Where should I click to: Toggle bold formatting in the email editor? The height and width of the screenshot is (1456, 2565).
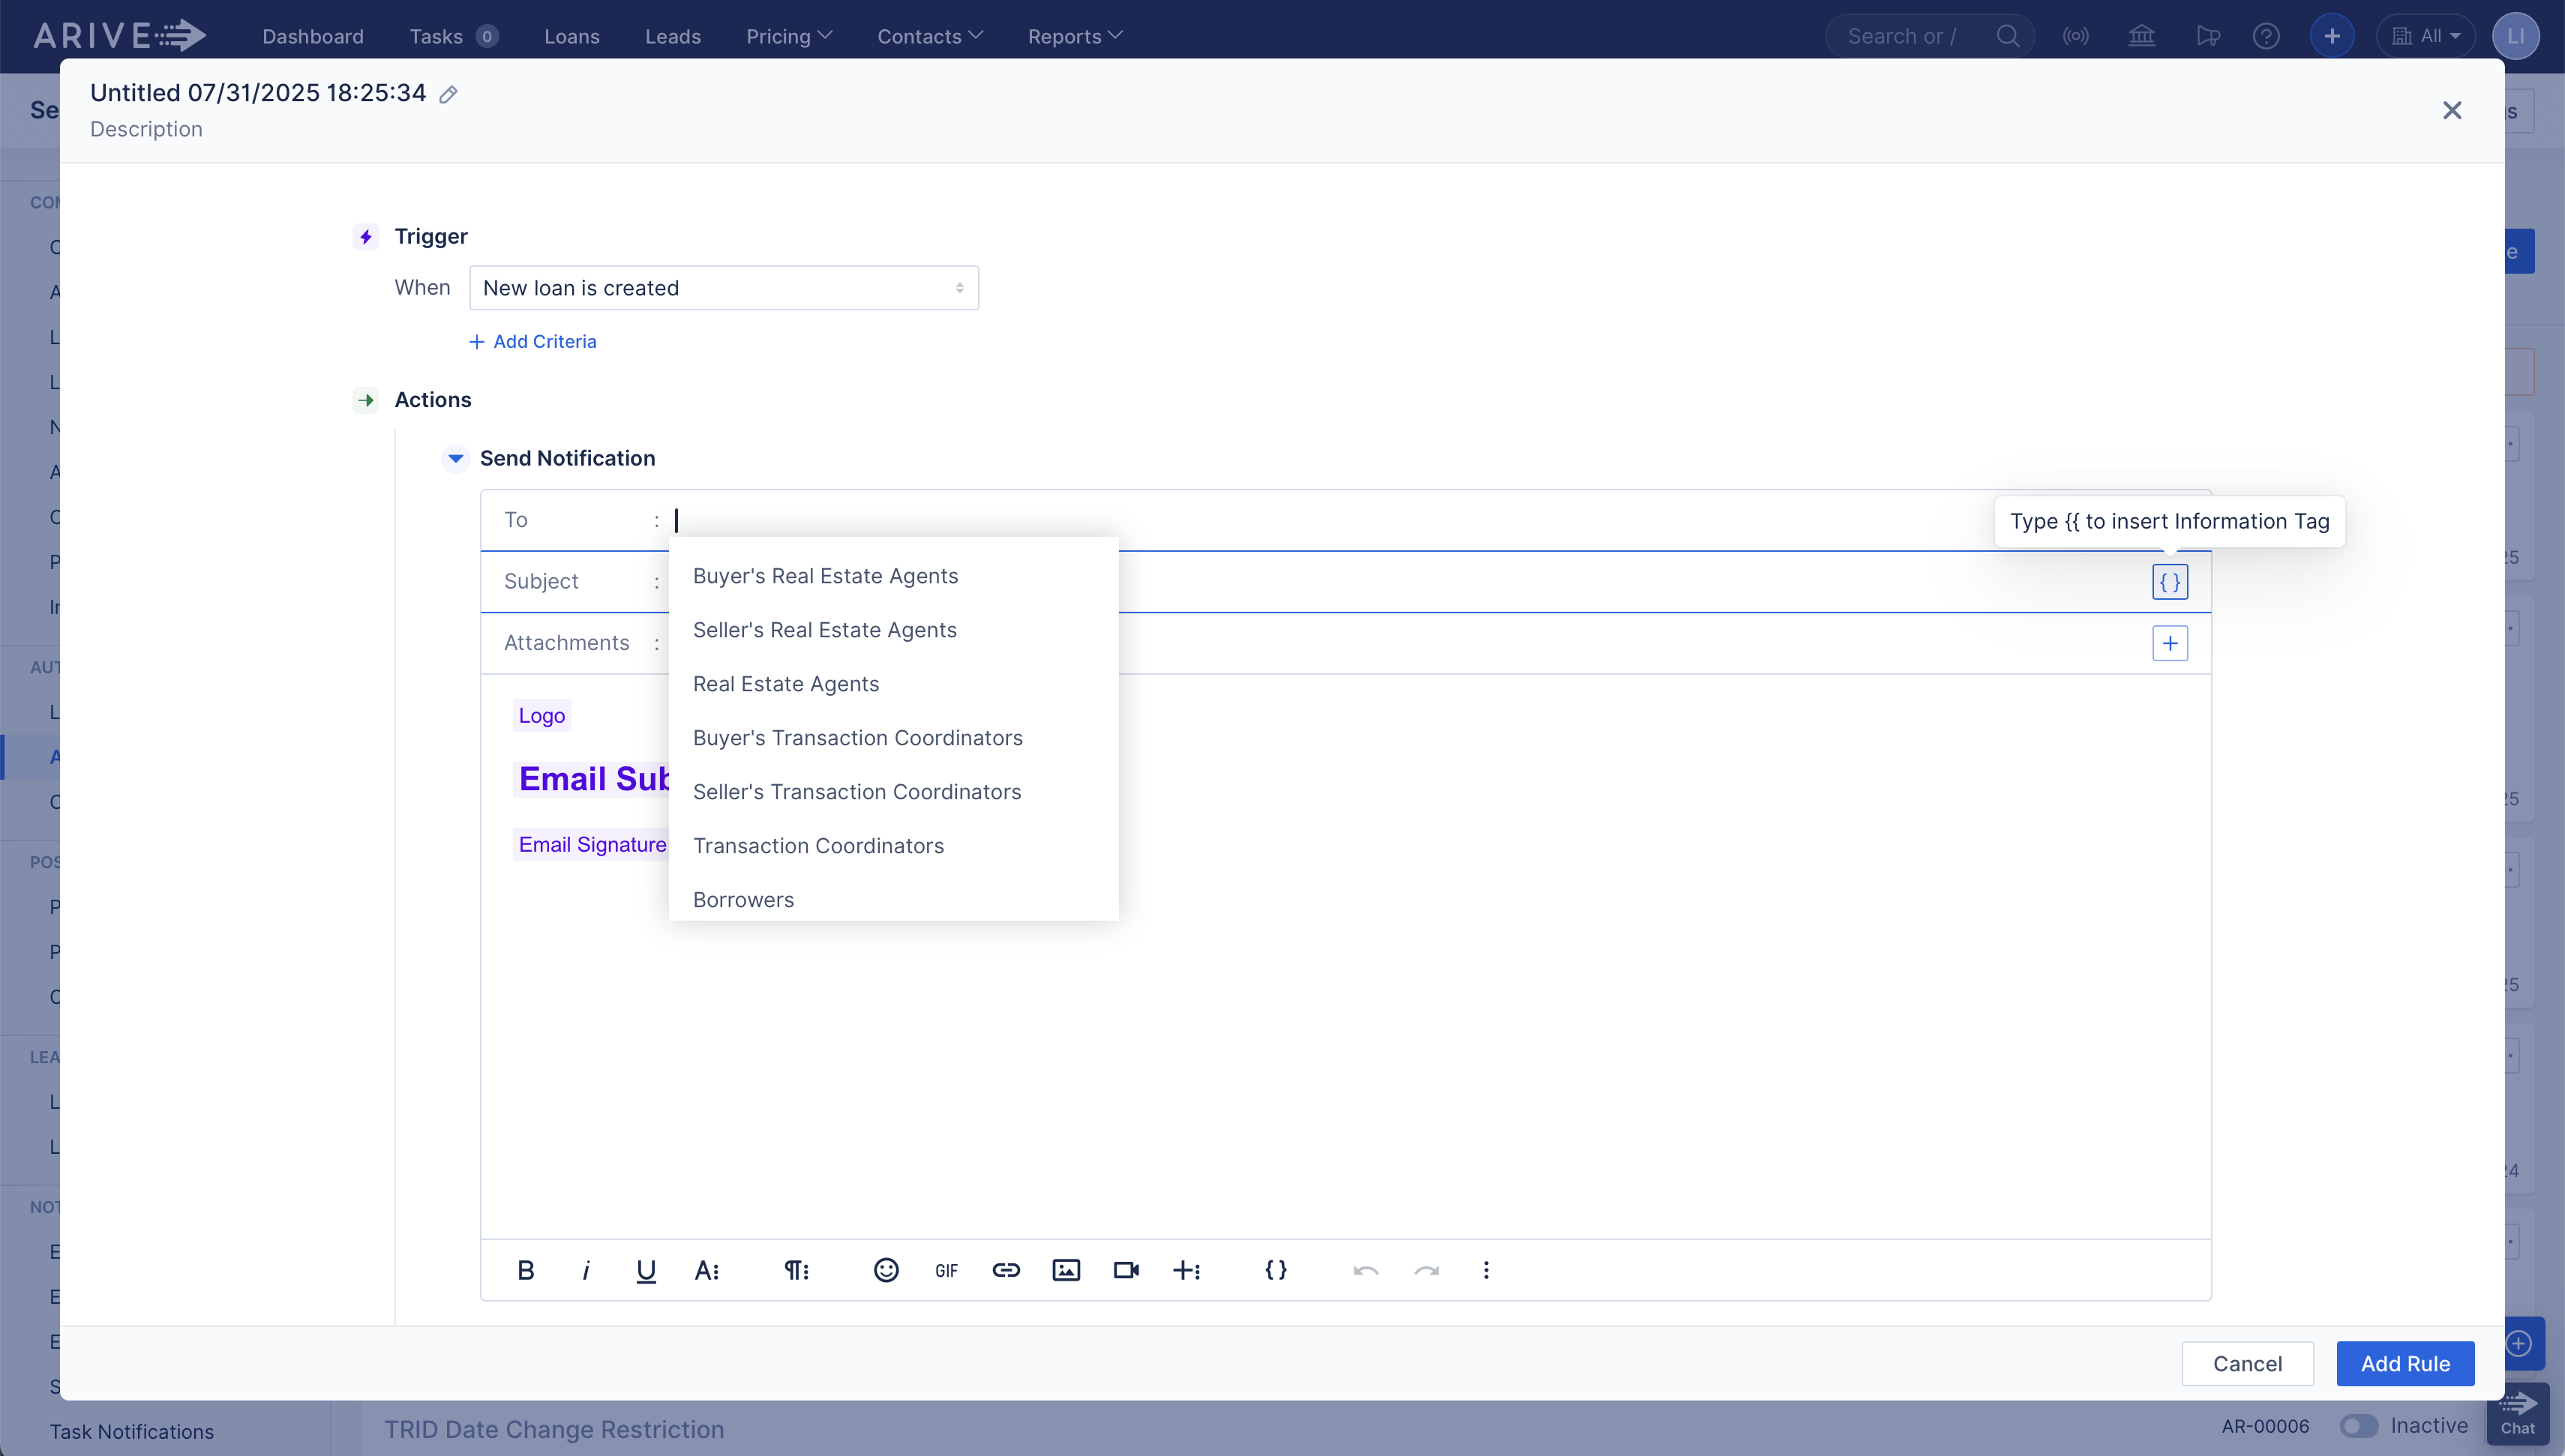tap(526, 1270)
